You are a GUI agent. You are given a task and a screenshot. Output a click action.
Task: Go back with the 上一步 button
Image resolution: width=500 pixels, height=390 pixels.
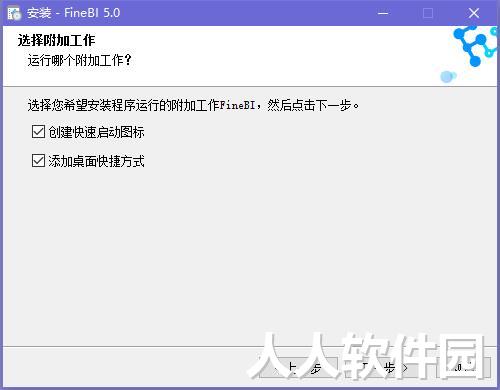[299, 368]
